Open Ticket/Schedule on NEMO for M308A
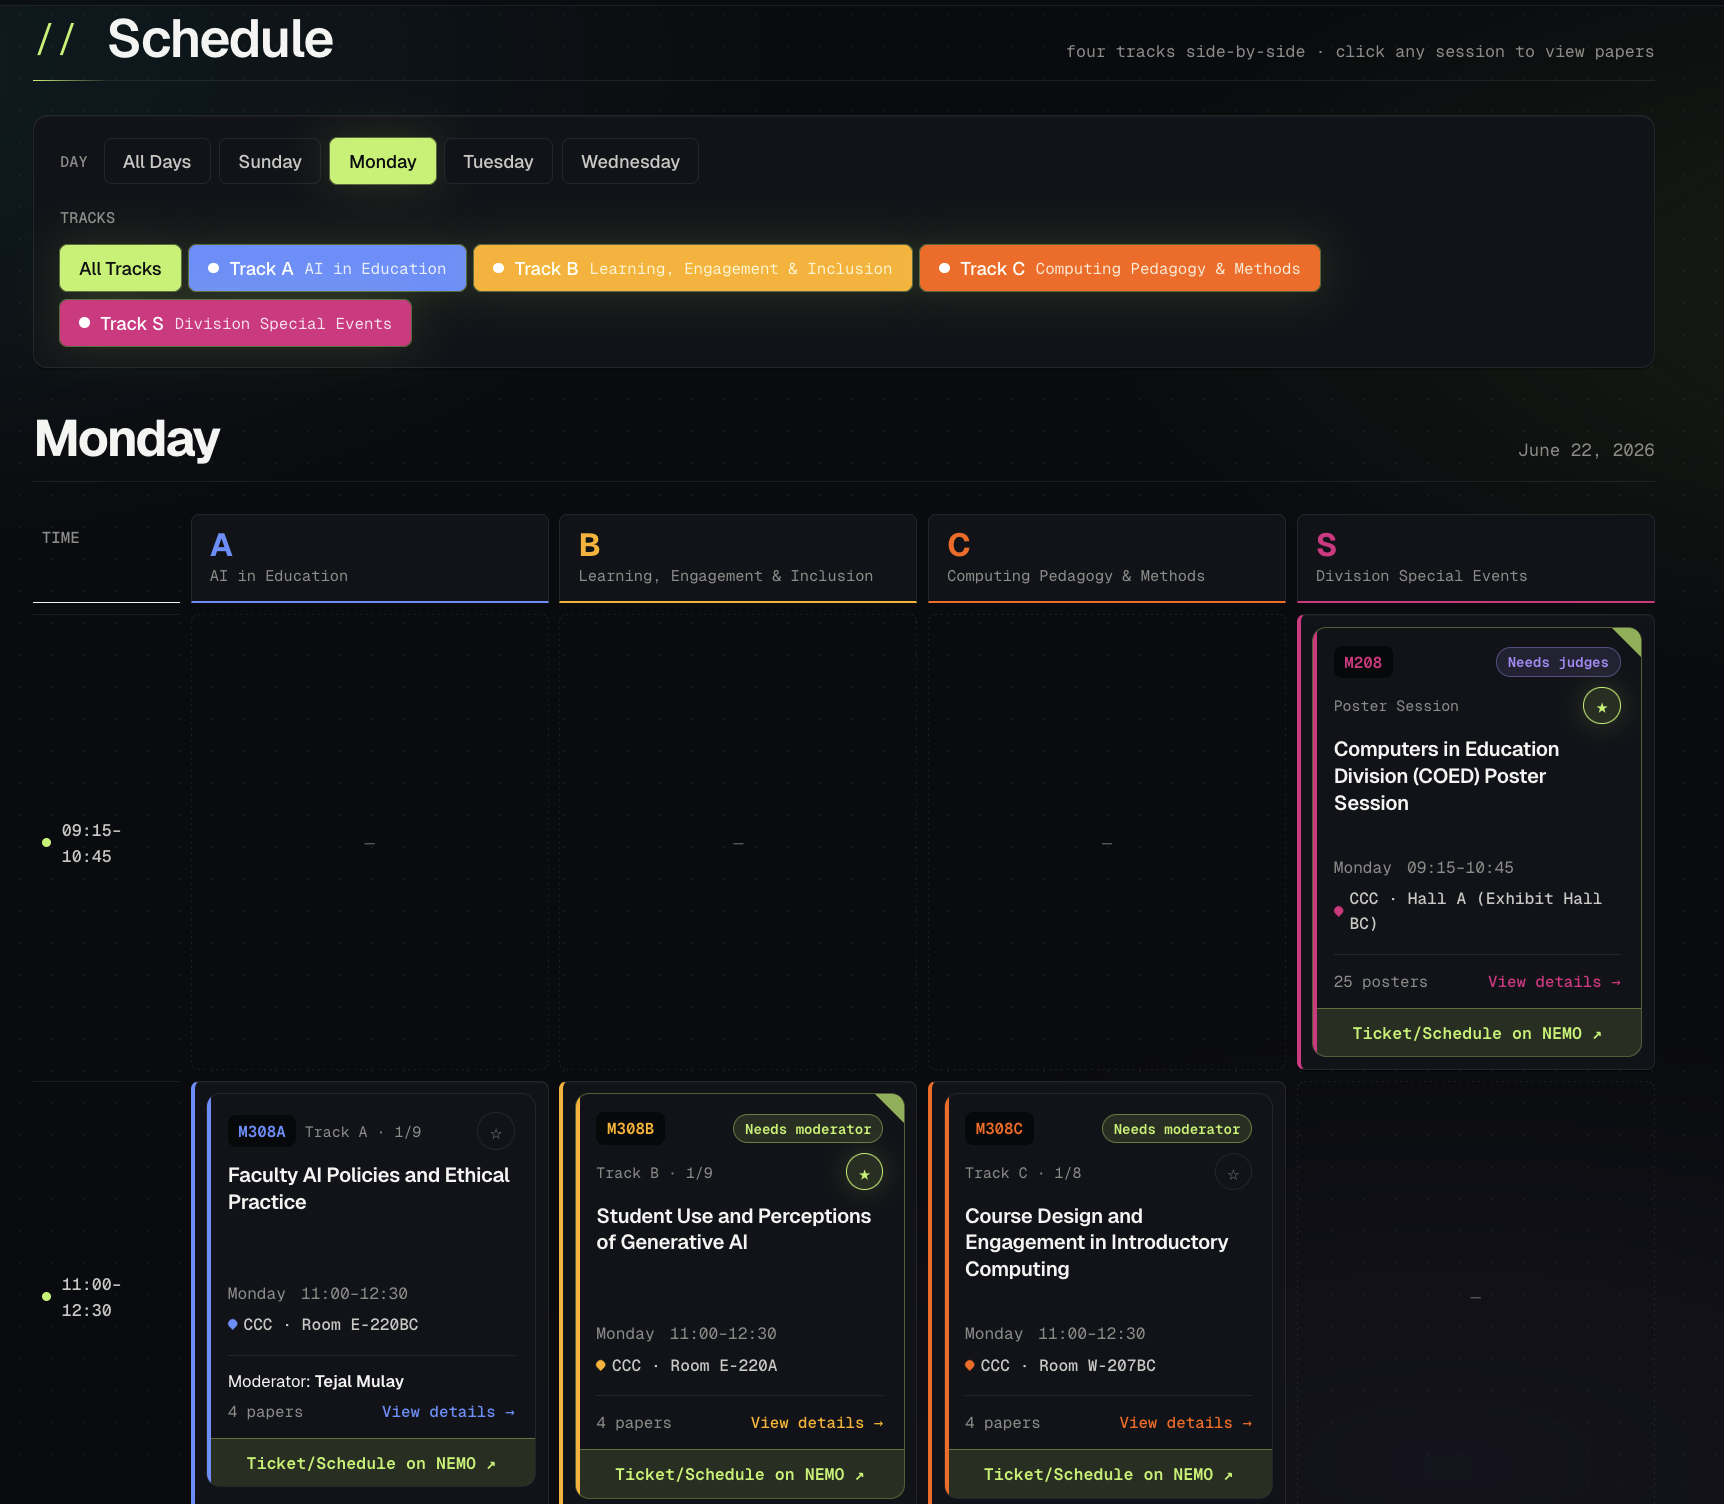Screen dimensions: 1724x1504 (371, 1463)
